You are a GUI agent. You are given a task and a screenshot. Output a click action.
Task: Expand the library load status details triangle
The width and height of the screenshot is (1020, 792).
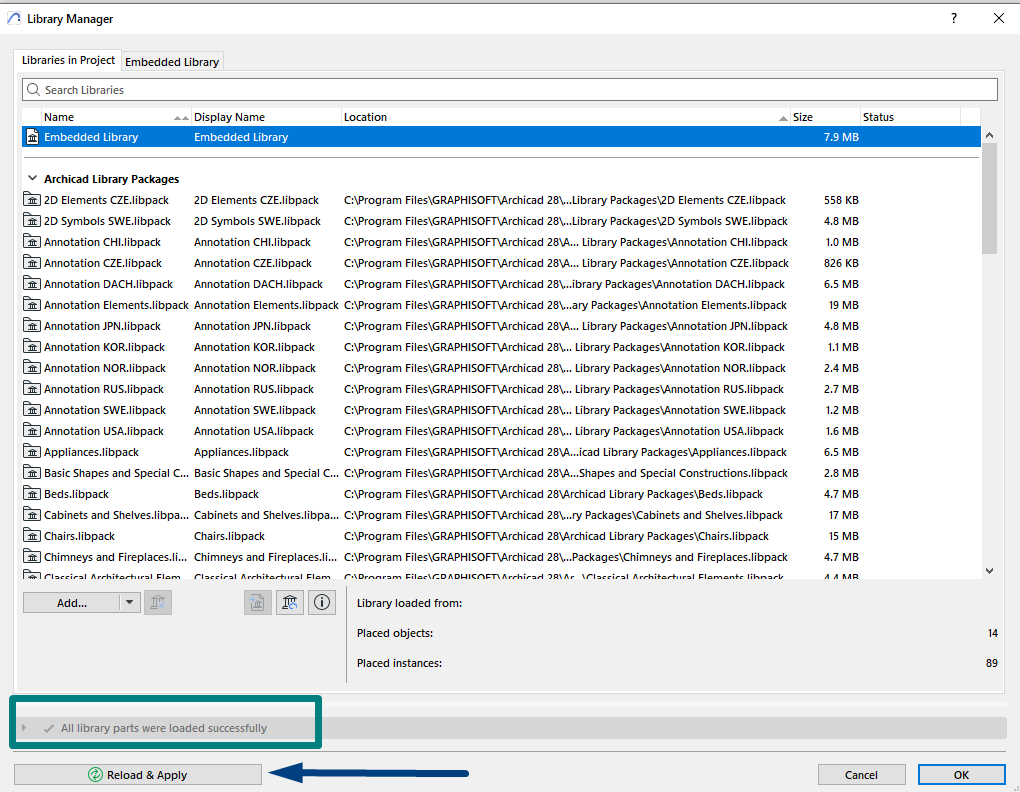point(24,728)
